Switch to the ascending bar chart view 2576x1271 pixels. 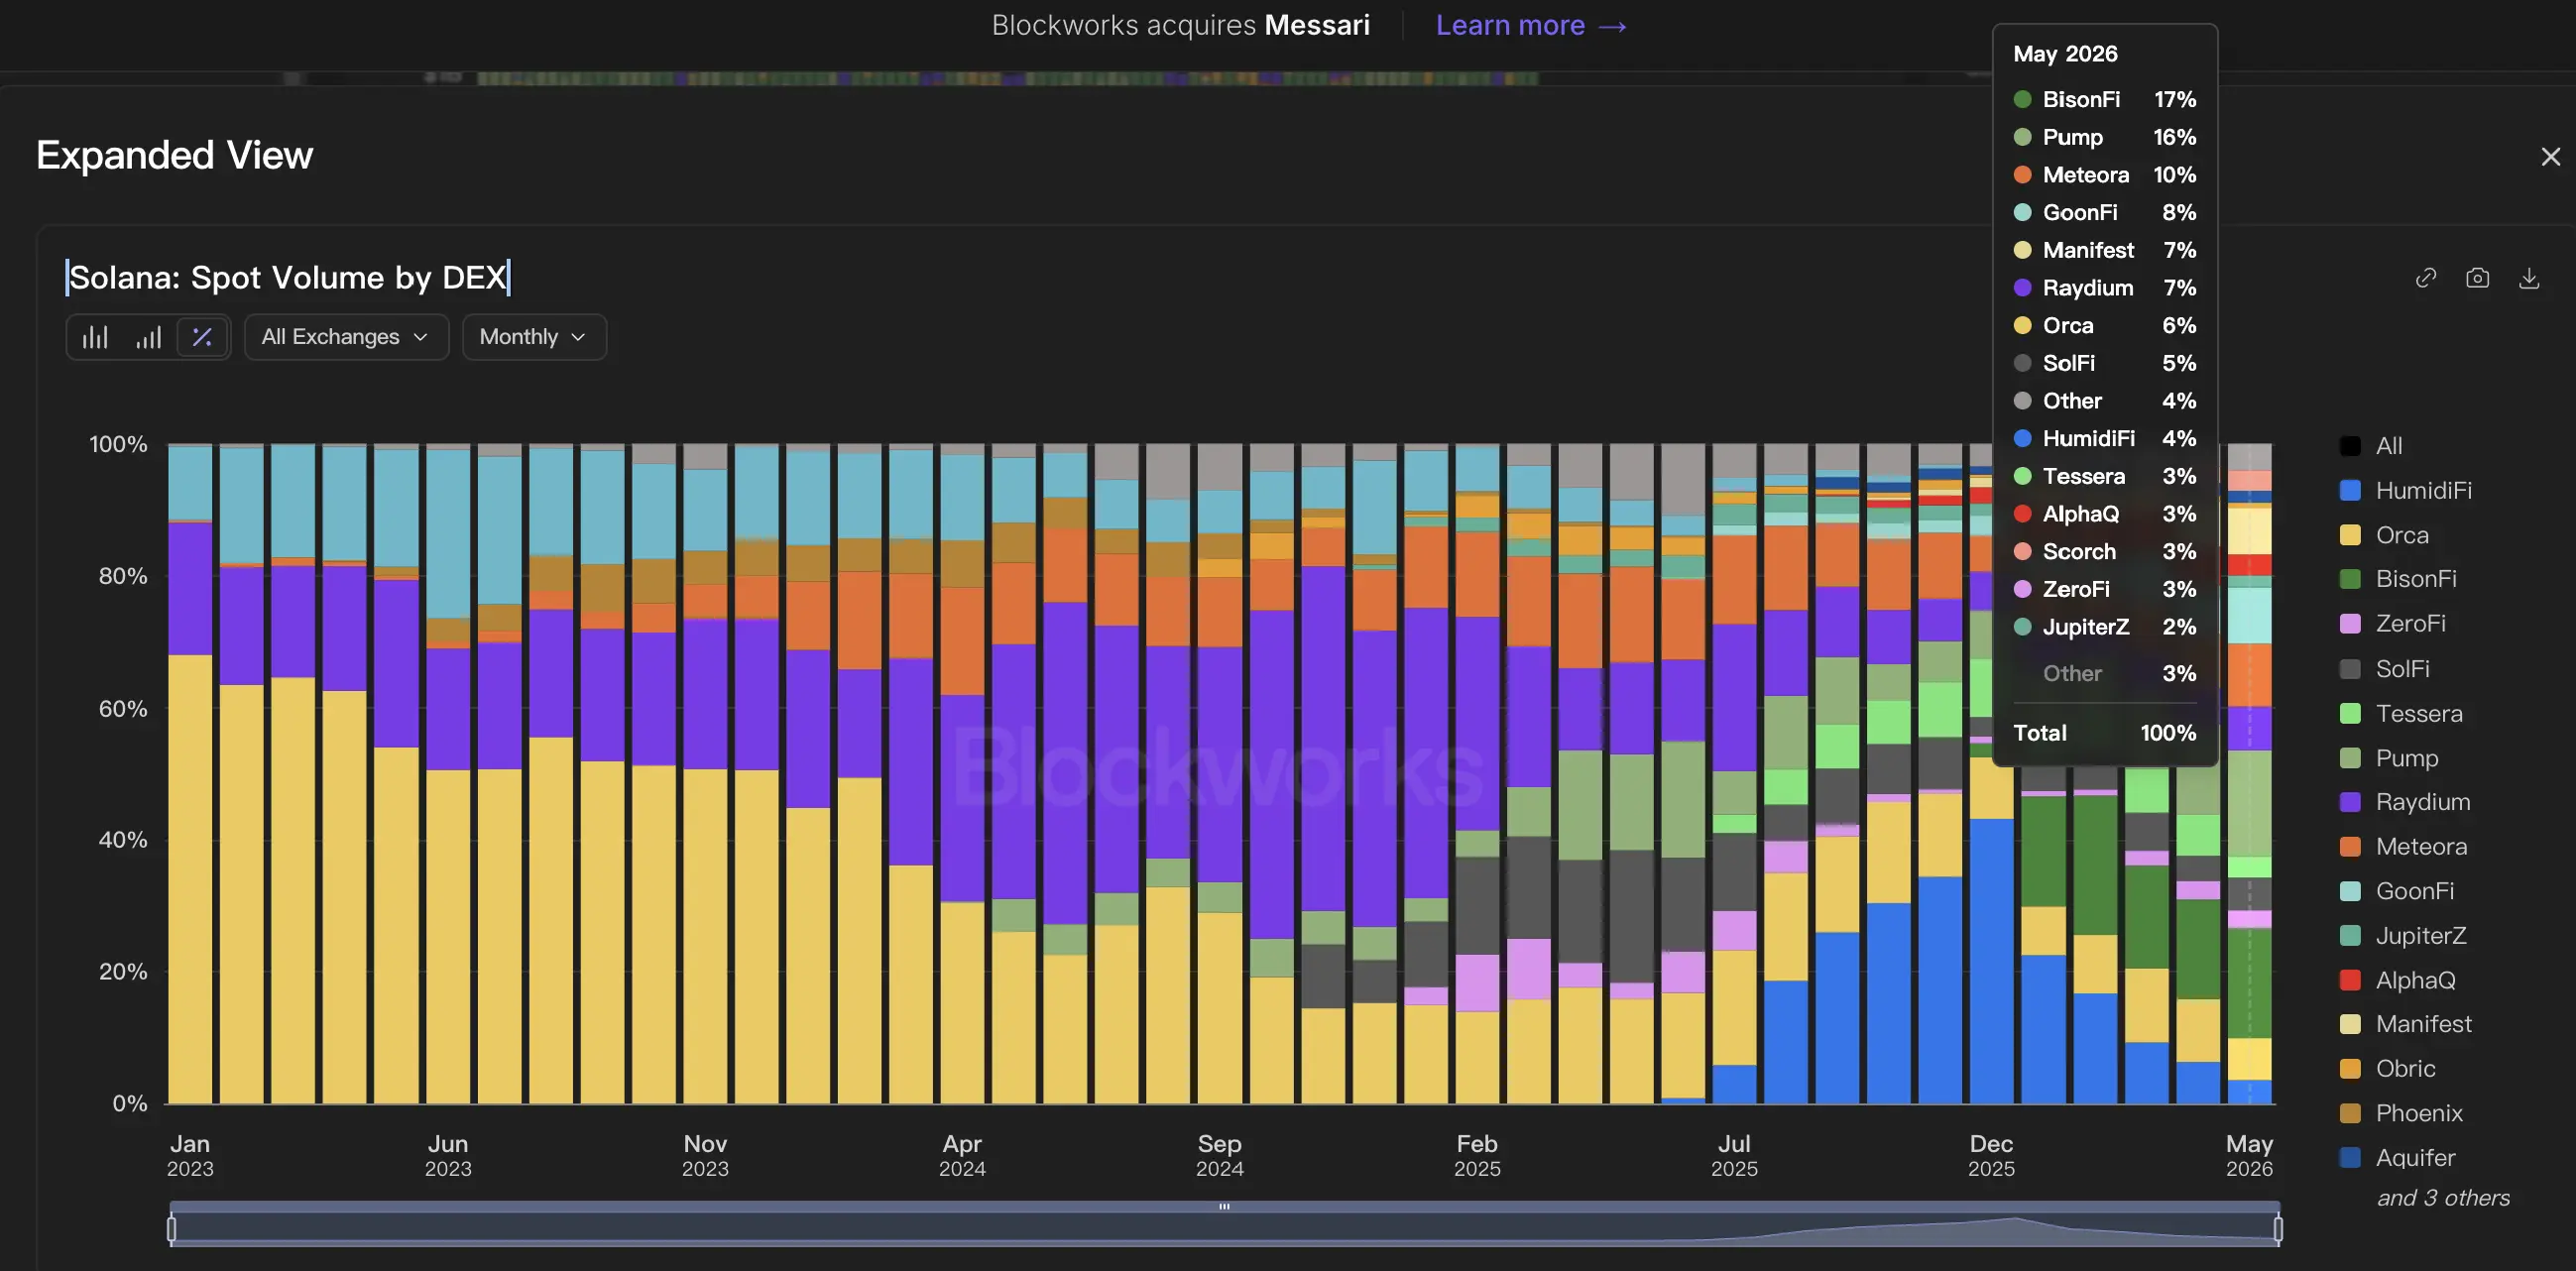click(x=149, y=337)
